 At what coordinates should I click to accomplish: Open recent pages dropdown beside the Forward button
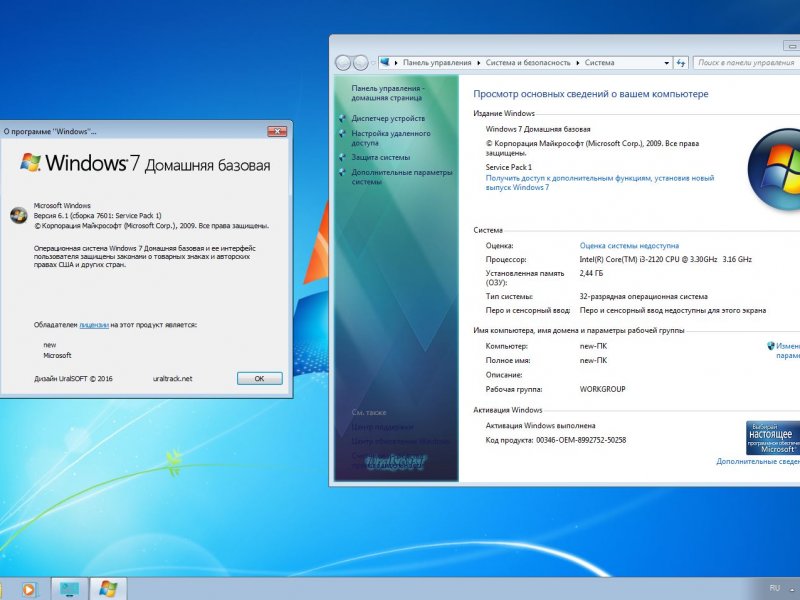(373, 63)
